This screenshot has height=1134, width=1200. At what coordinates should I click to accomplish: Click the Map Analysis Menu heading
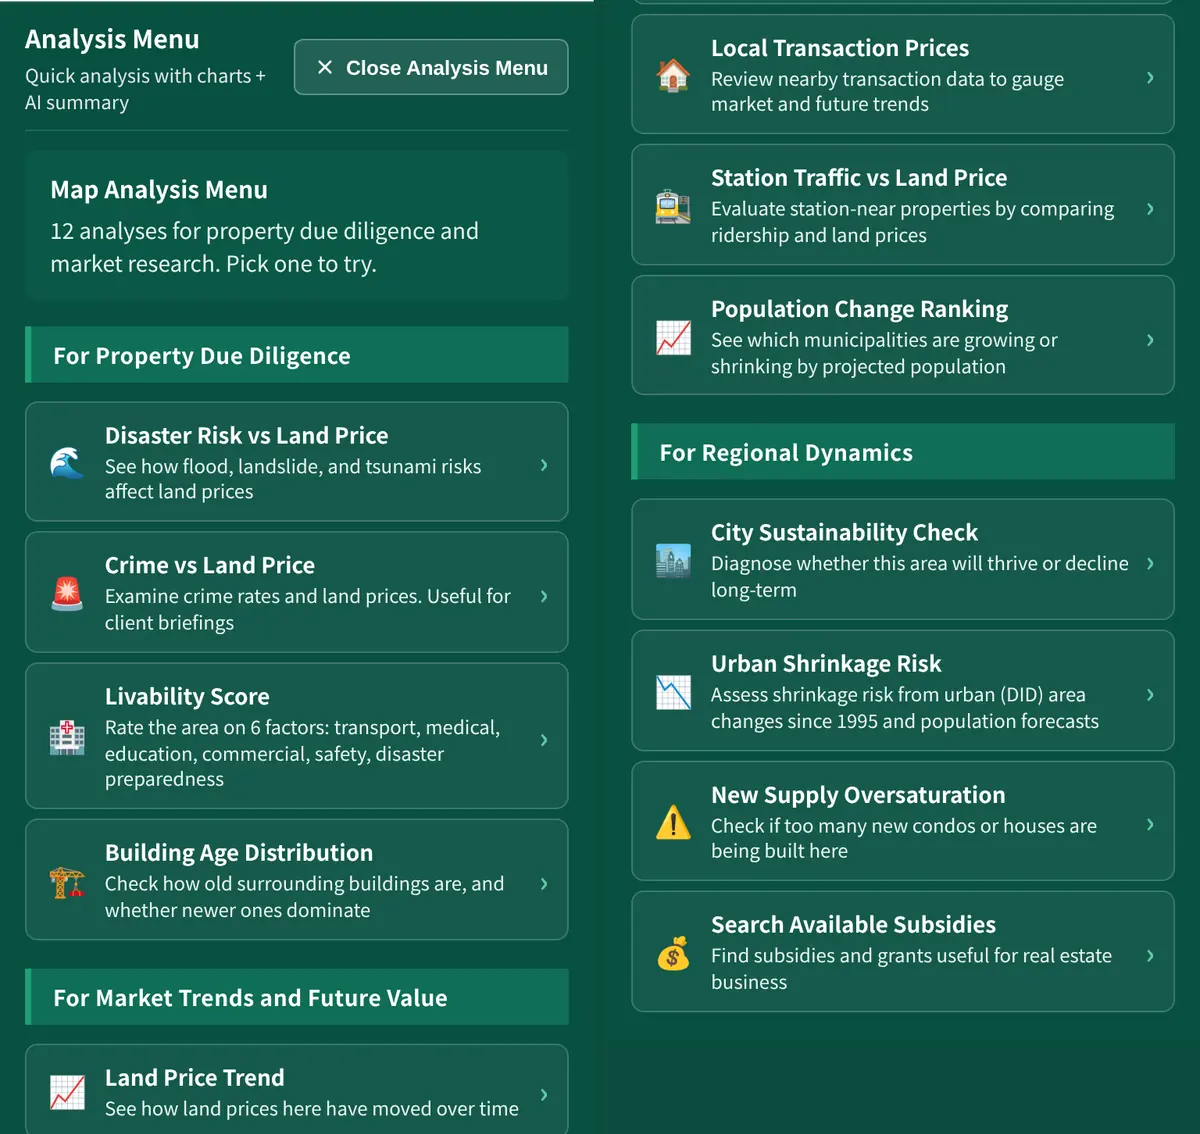pyautogui.click(x=159, y=190)
